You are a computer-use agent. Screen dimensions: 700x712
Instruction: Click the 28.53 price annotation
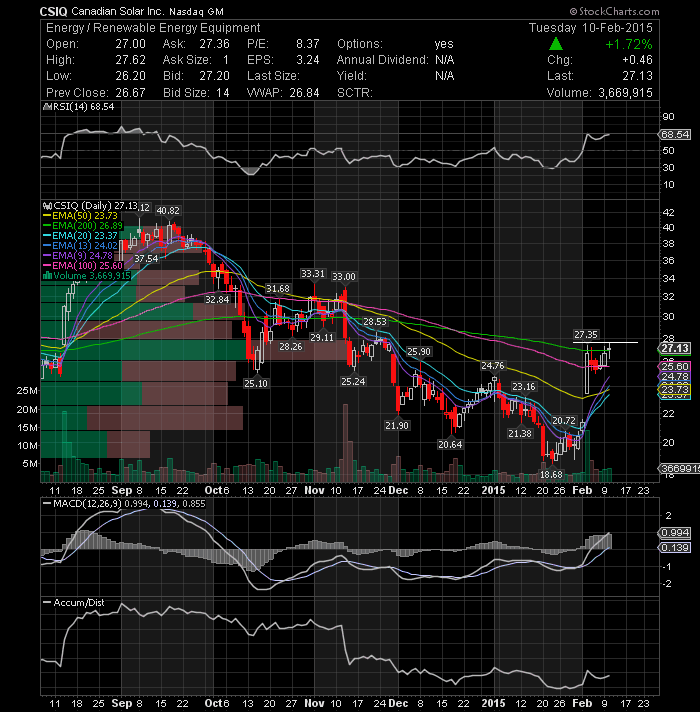pos(375,321)
